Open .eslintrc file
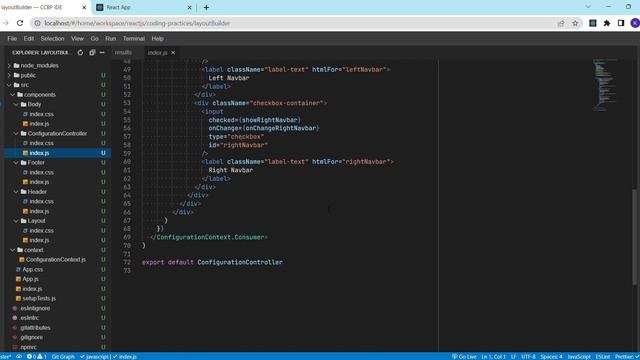The image size is (640, 360). click(29, 318)
